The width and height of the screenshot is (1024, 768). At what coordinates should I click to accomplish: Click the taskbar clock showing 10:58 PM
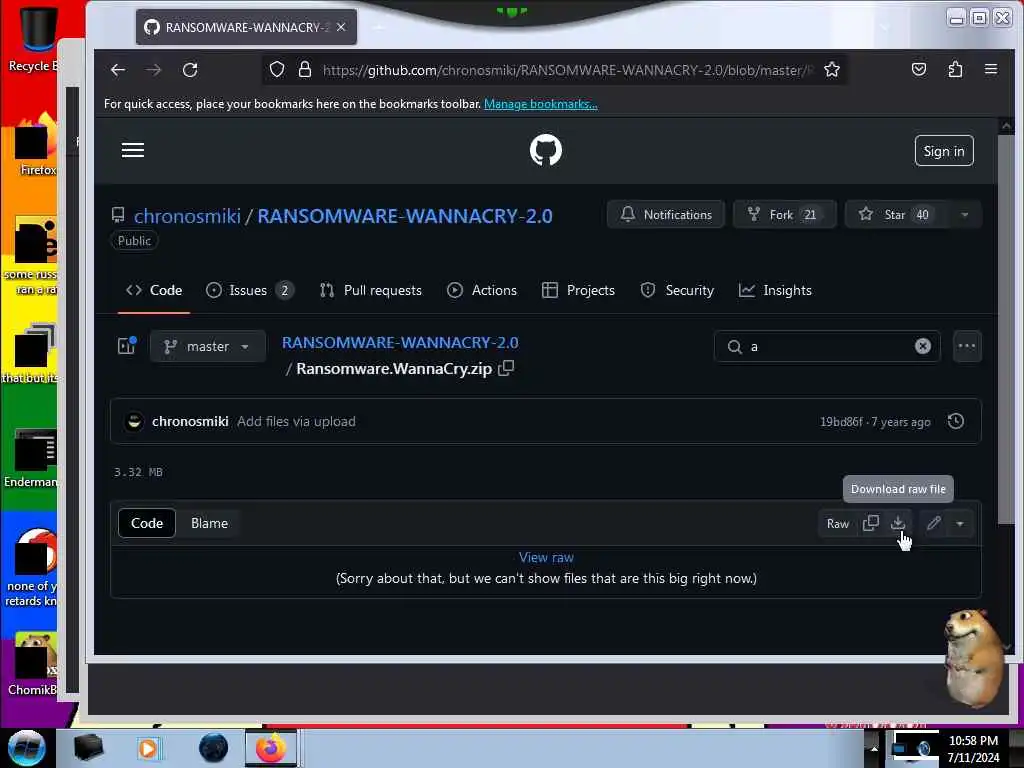pyautogui.click(x=973, y=748)
